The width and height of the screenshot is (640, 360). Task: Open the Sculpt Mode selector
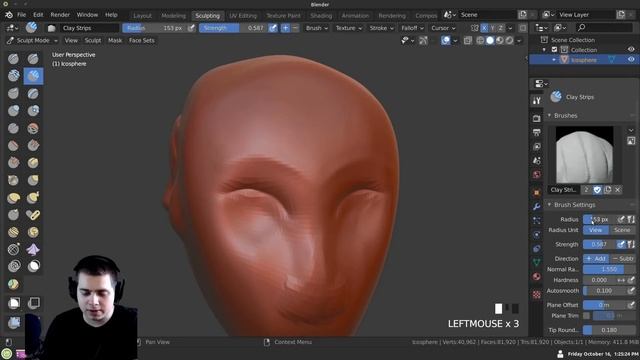tap(32, 40)
